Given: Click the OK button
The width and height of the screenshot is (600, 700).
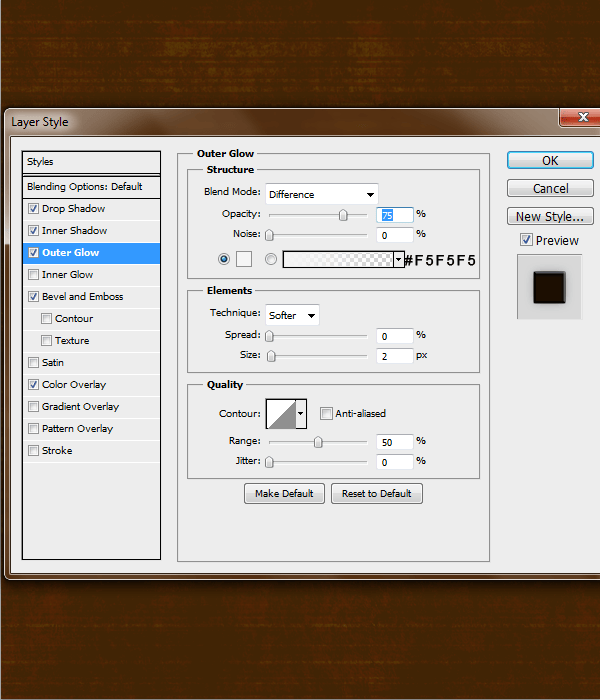Looking at the screenshot, I should click(x=550, y=161).
